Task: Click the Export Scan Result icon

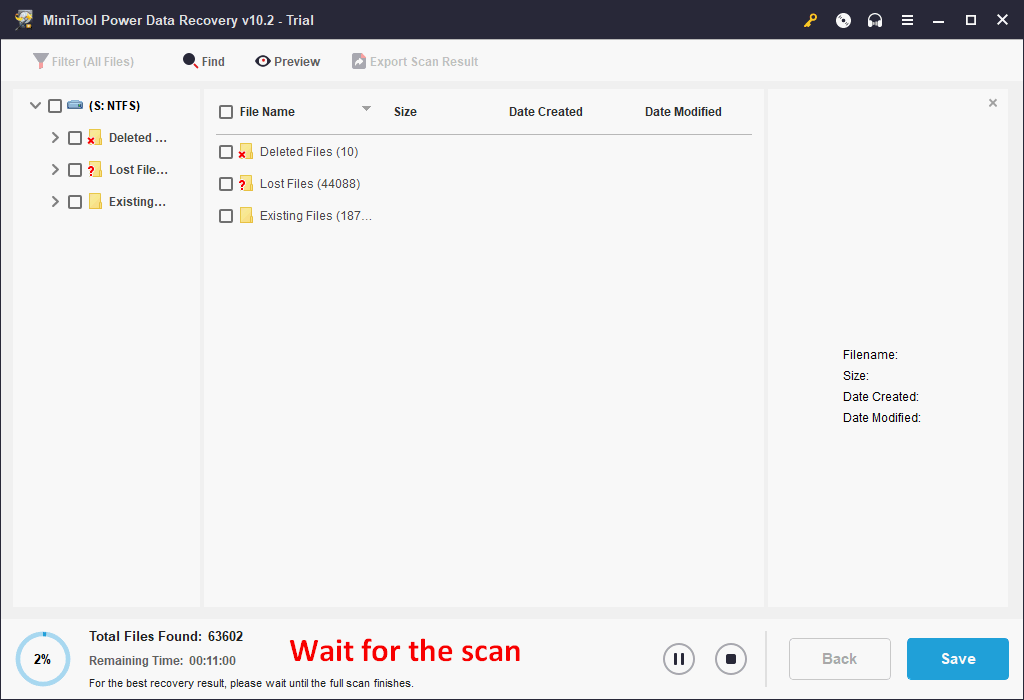Action: (x=359, y=61)
